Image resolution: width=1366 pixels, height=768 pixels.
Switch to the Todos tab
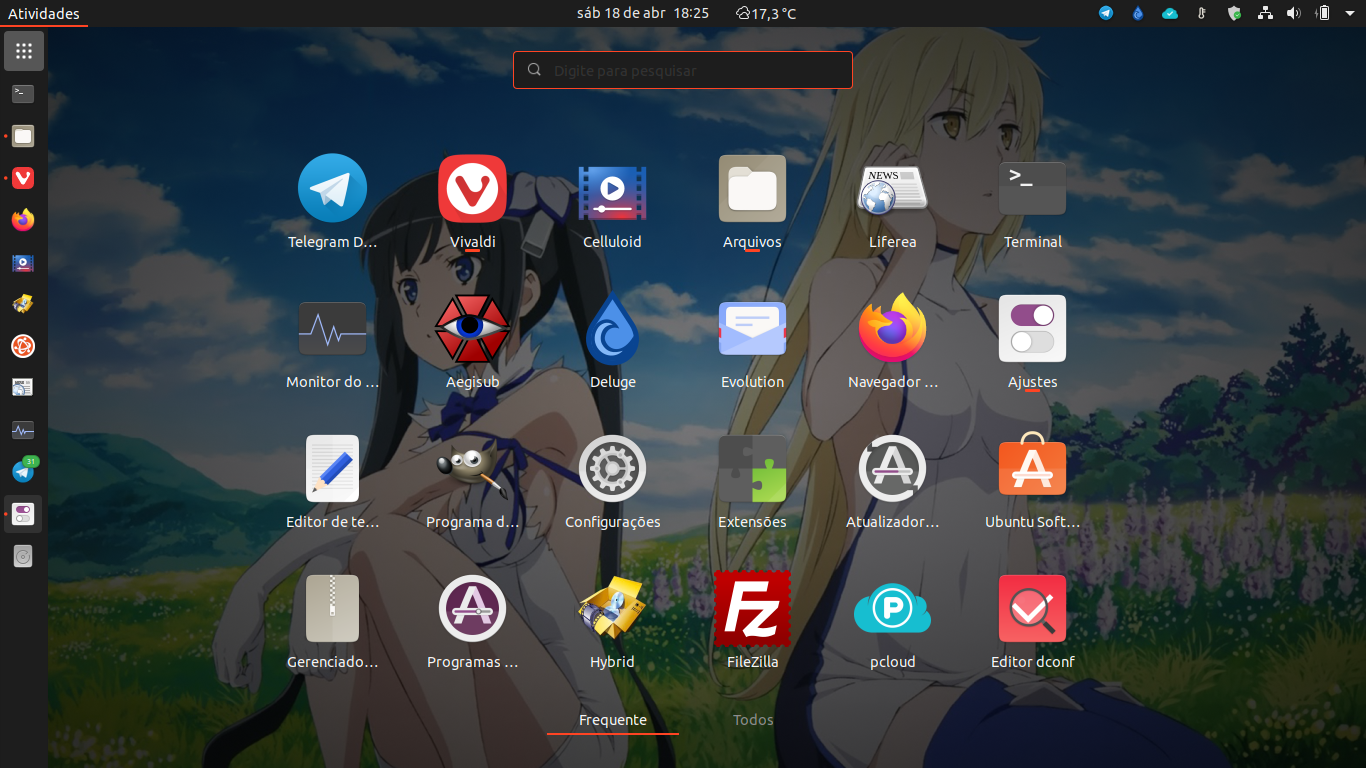click(753, 720)
